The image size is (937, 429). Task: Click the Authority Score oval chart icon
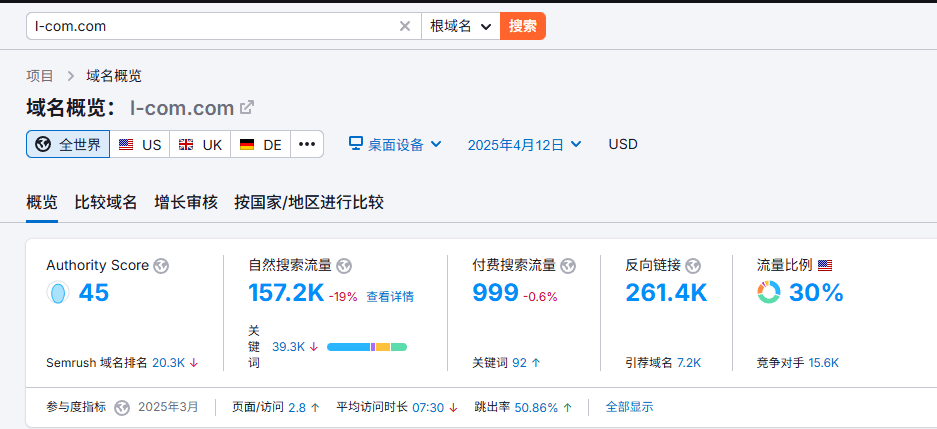click(x=58, y=293)
